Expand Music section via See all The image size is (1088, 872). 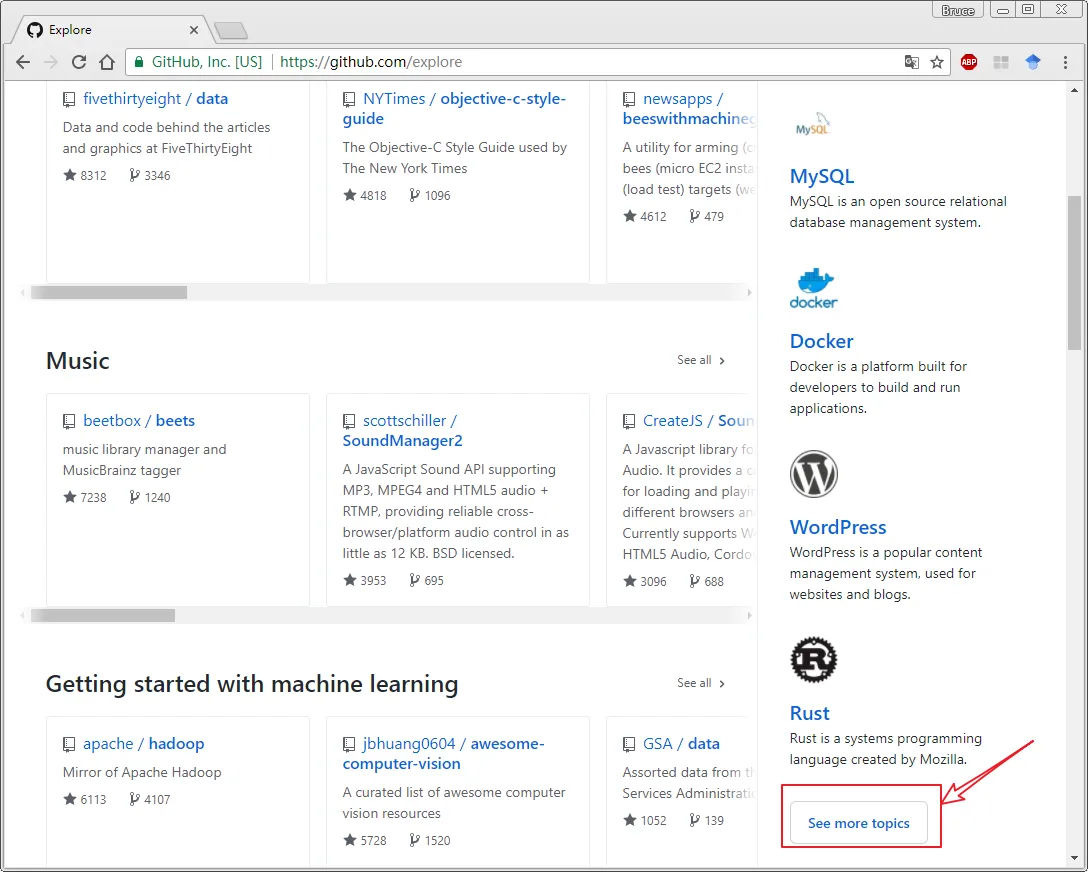[x=700, y=360]
